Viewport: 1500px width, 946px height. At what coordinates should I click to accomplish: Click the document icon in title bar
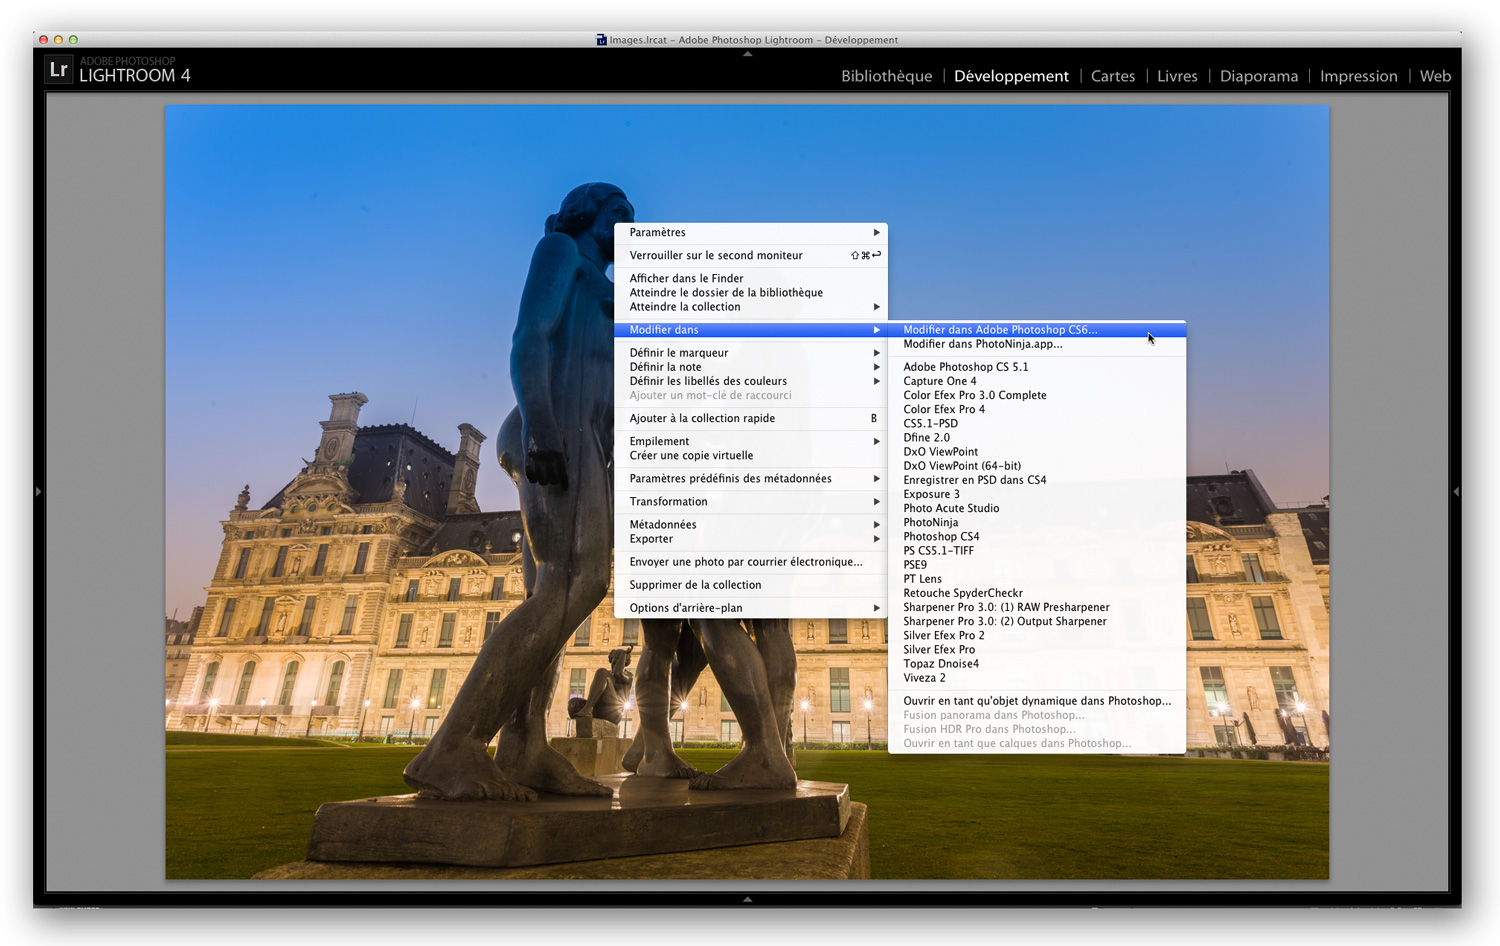coord(601,40)
